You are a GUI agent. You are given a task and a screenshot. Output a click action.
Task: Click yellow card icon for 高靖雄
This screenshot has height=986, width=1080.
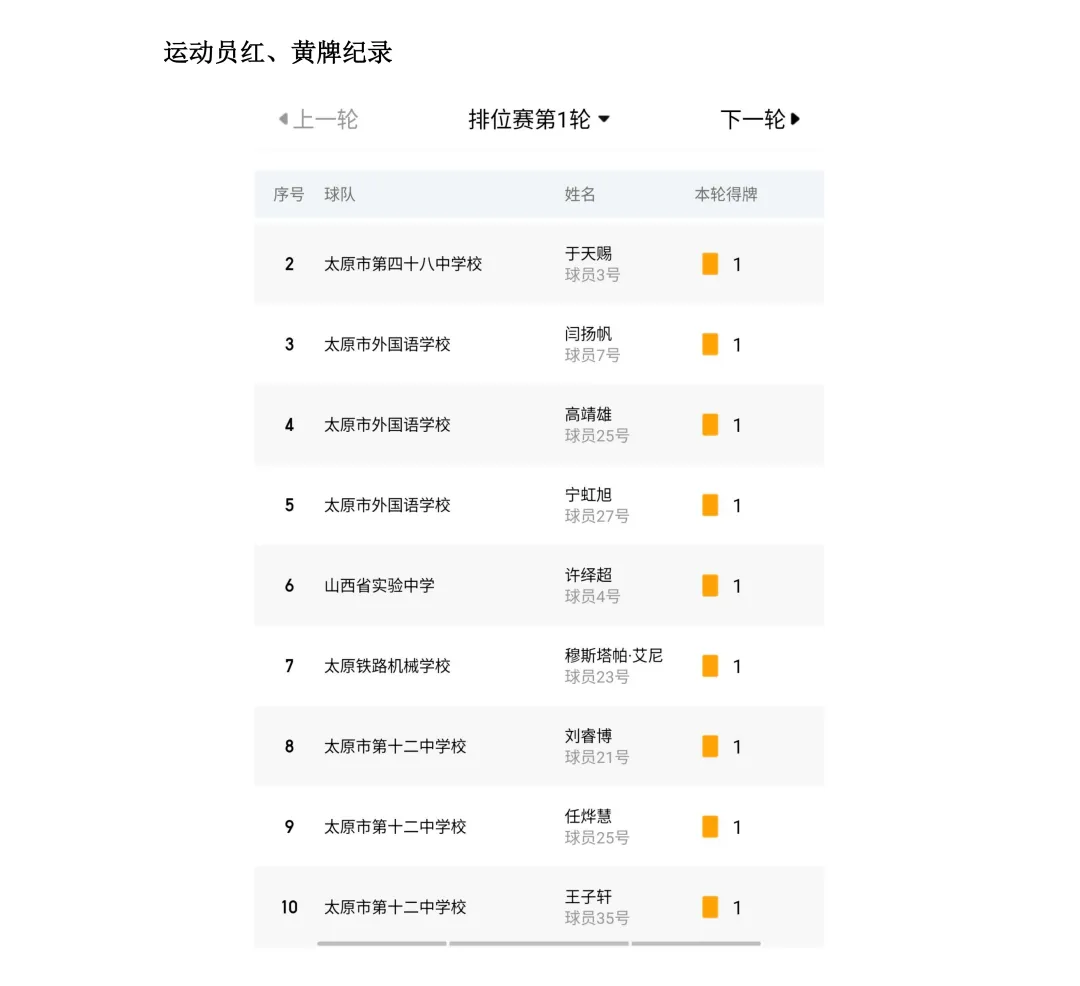coord(710,425)
